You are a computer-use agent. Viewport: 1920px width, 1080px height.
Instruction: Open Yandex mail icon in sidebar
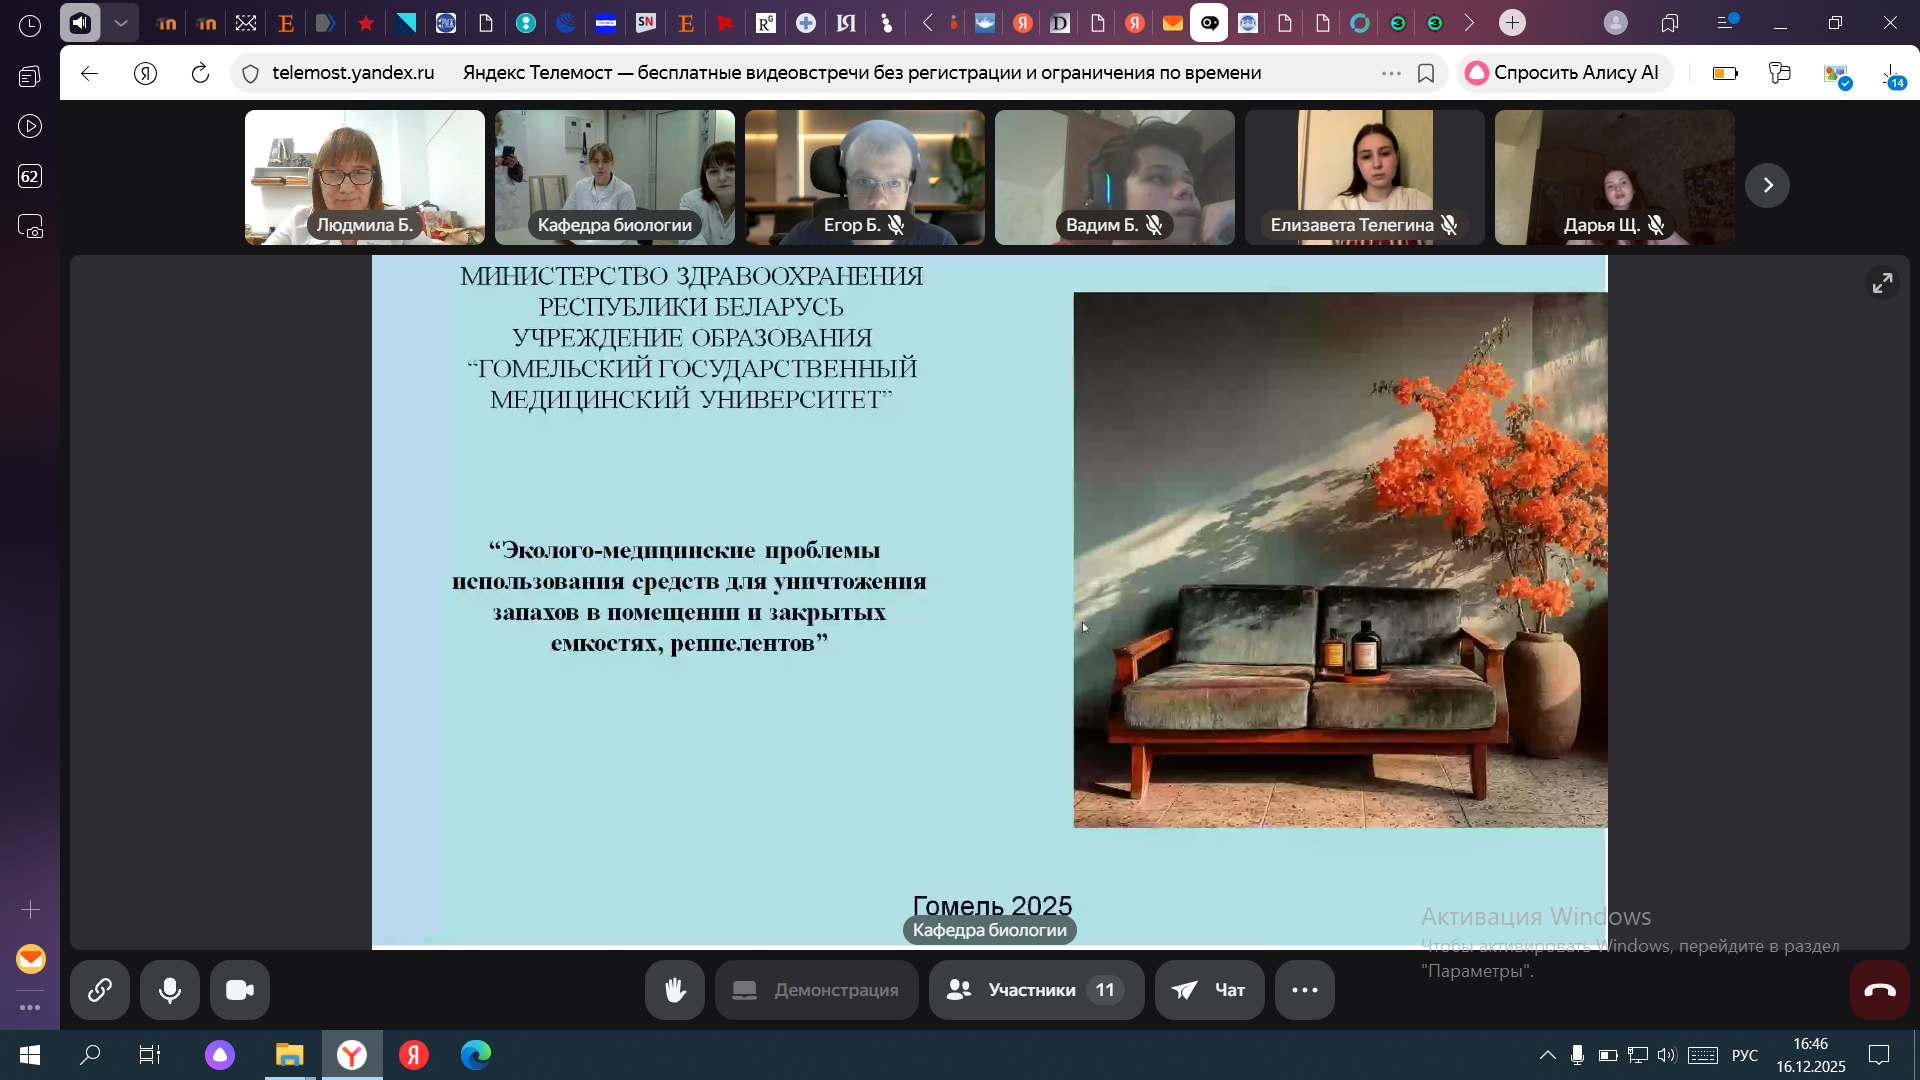coord(31,959)
